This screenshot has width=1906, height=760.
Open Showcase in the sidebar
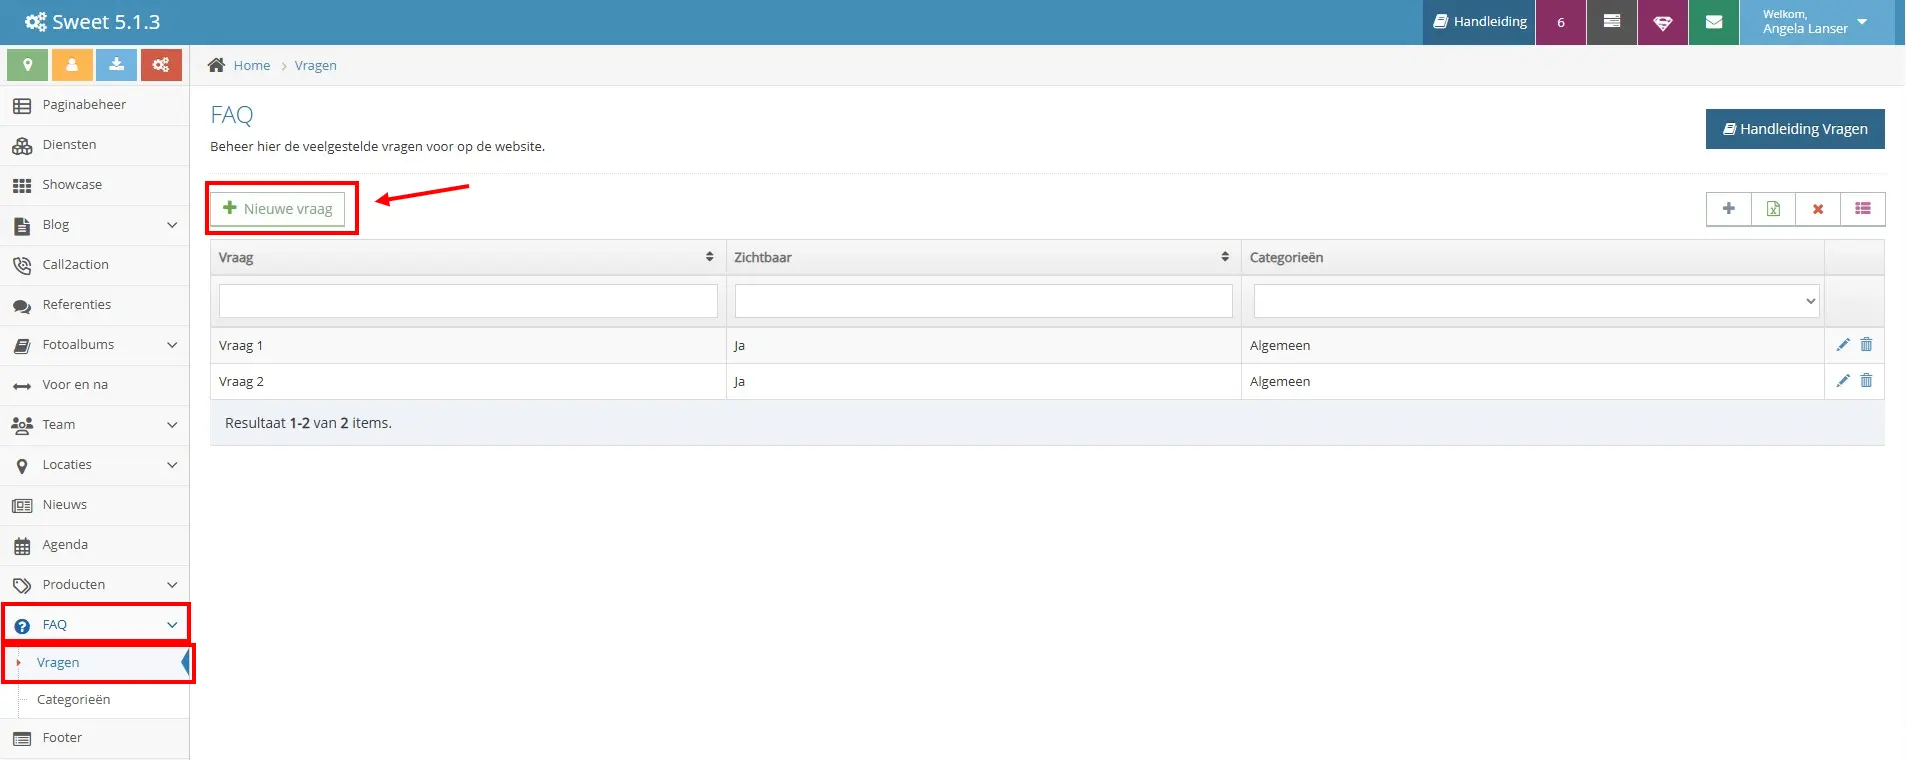coord(95,185)
